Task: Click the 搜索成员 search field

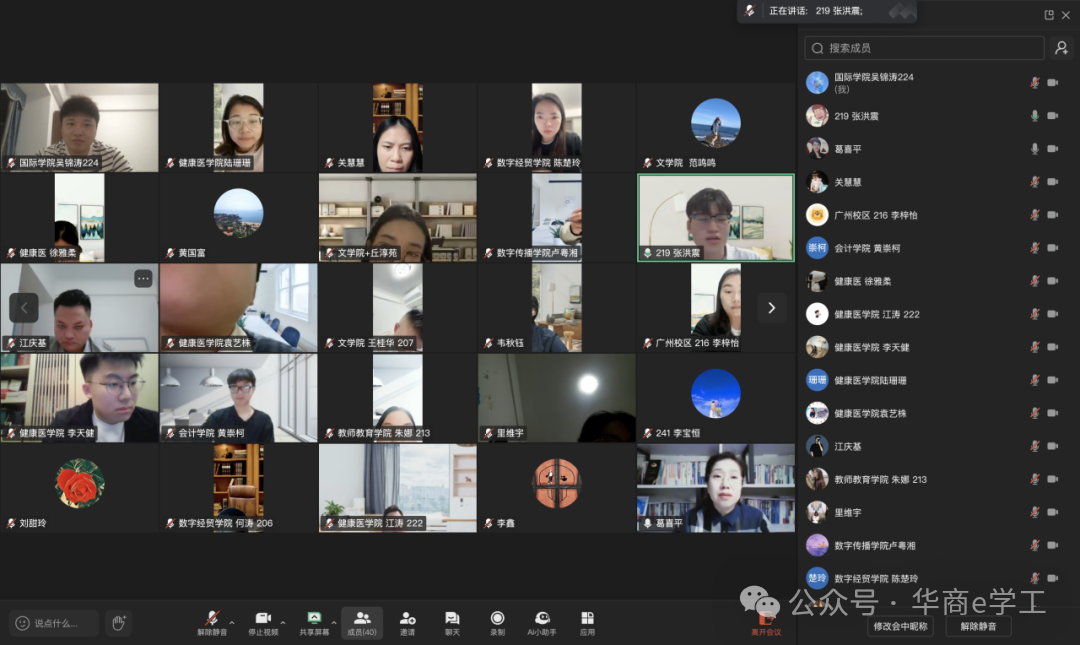Action: click(x=924, y=48)
